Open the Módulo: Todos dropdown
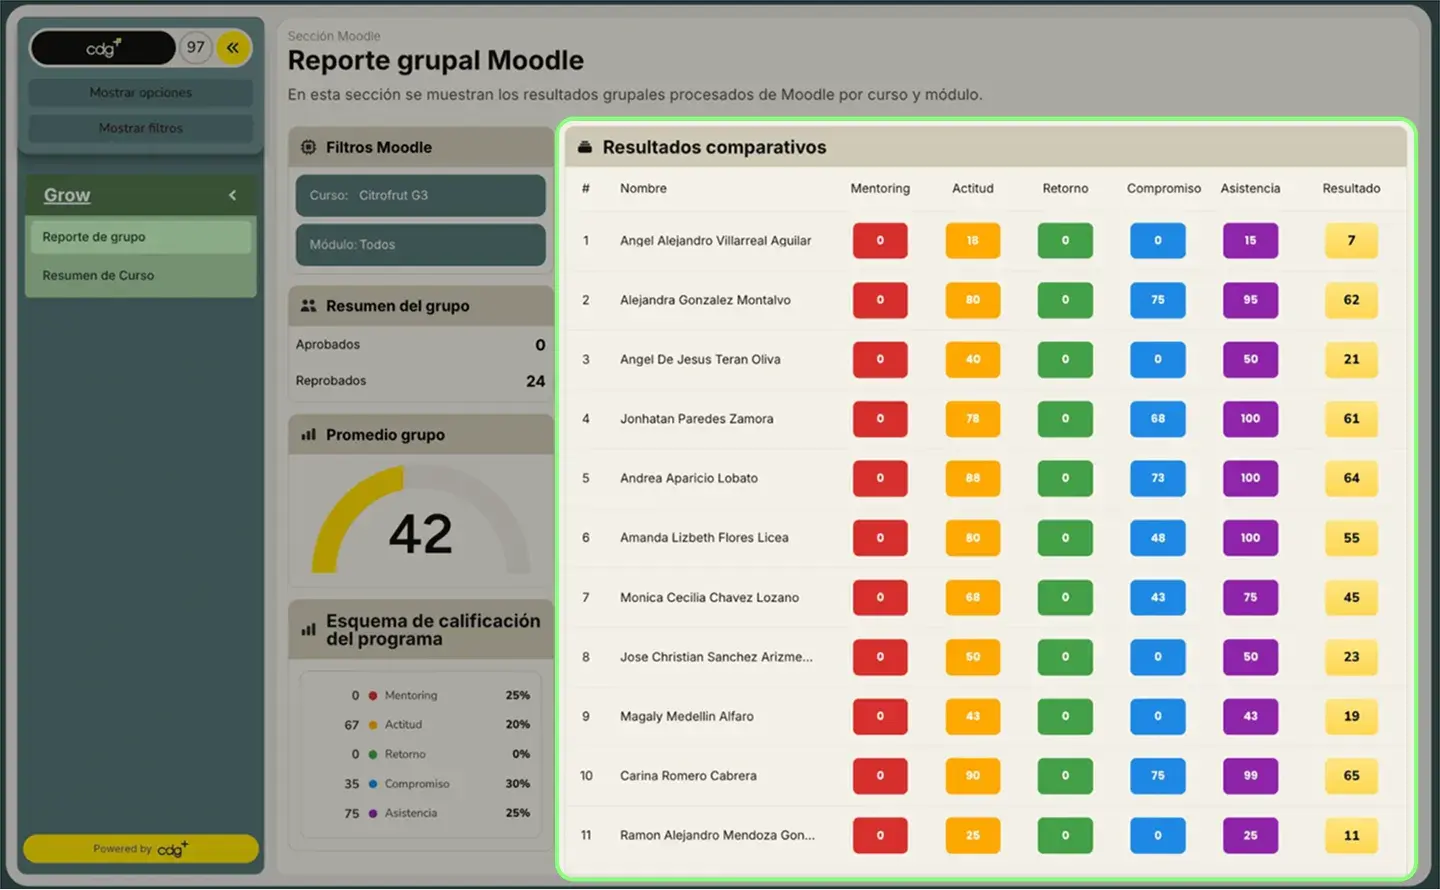Image resolution: width=1440 pixels, height=890 pixels. (x=421, y=244)
